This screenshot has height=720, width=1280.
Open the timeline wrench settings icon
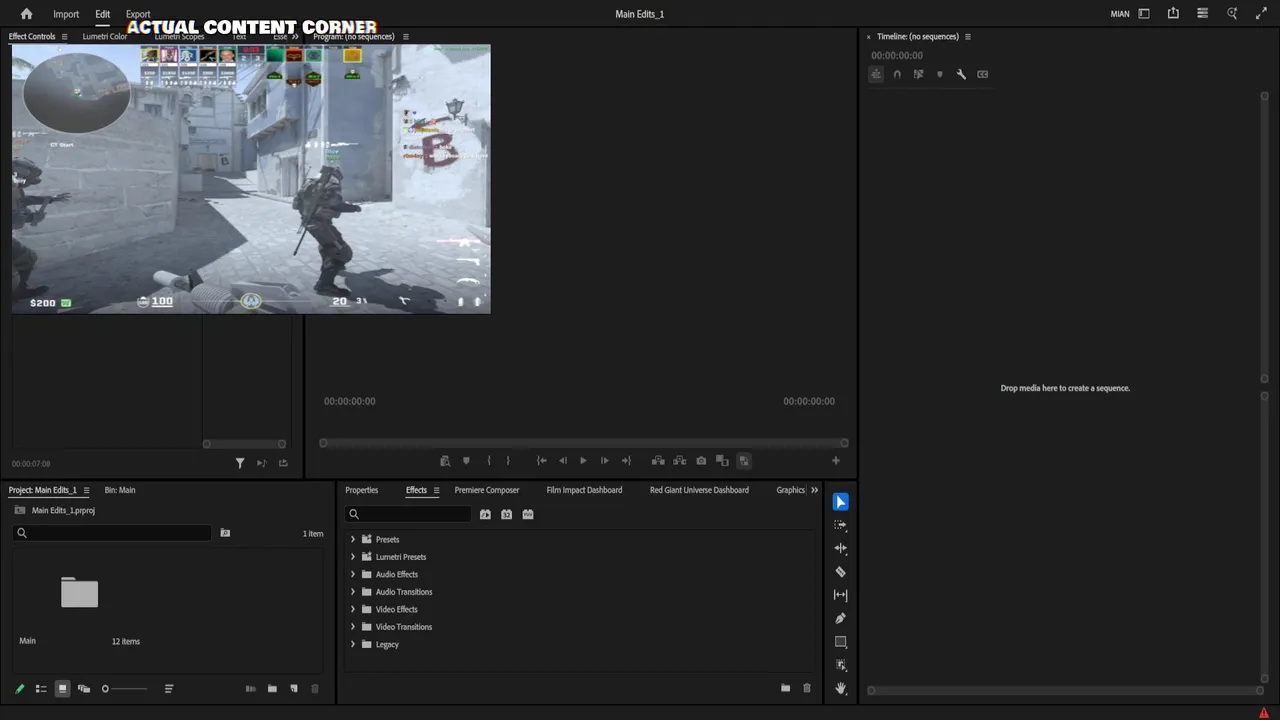point(961,74)
